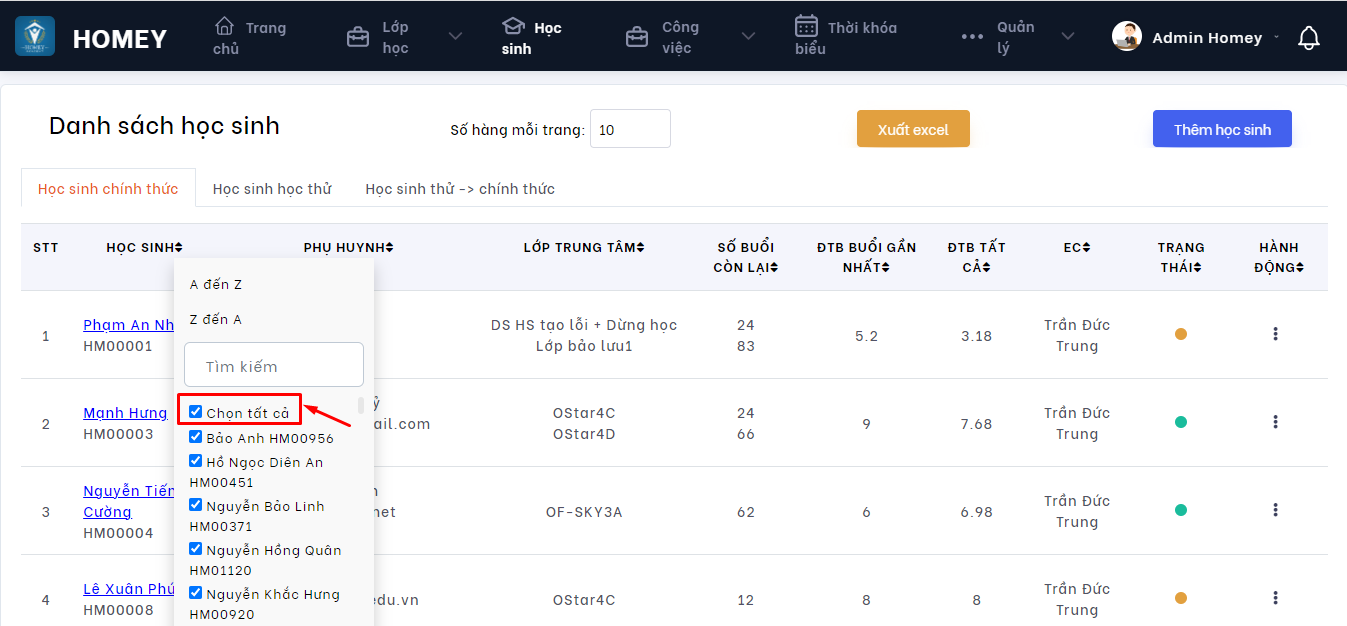Switch to the Học sinh học thử tab
1347x626 pixels.
click(272, 189)
